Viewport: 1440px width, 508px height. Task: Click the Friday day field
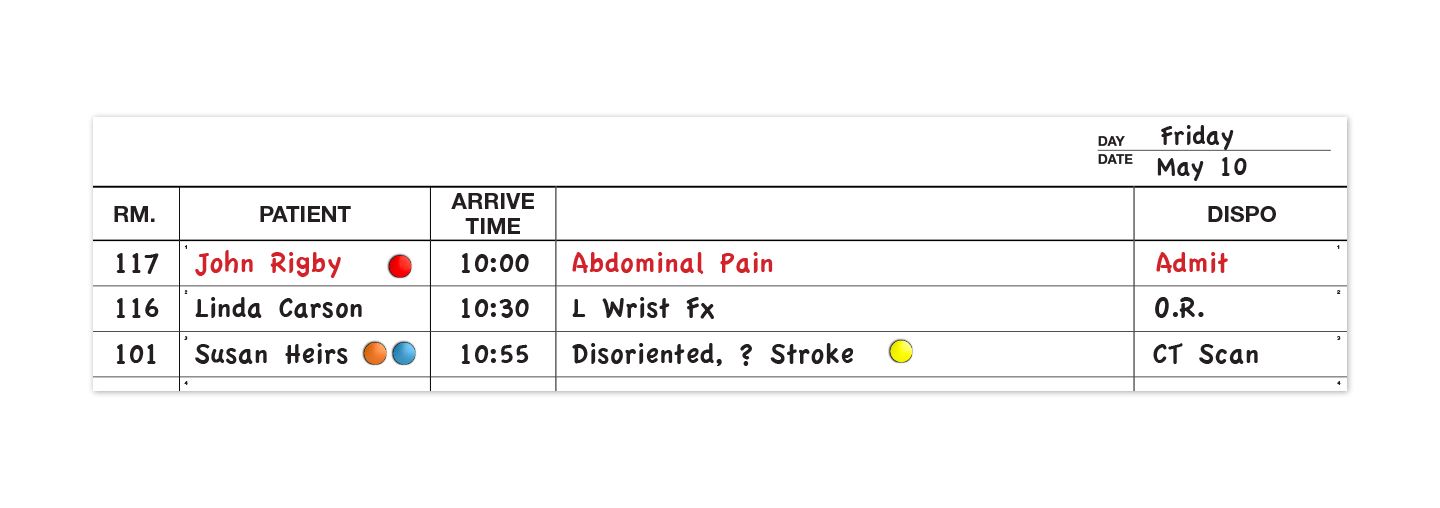(1197, 137)
